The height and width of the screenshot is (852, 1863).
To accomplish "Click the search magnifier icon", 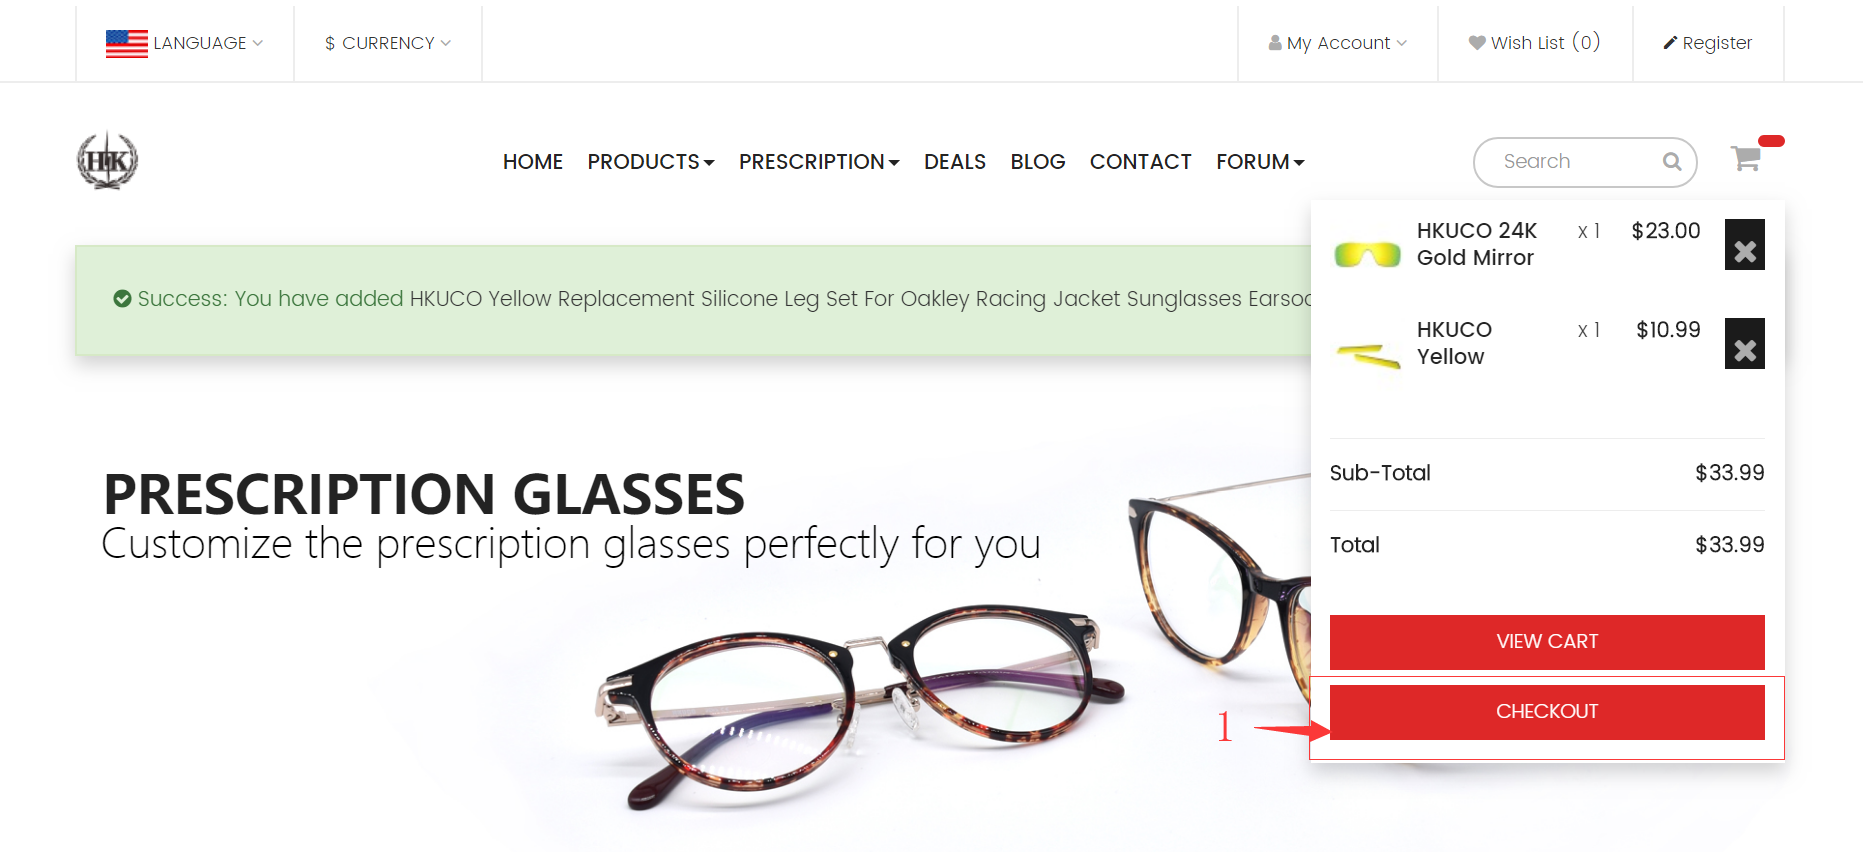I will [x=1672, y=162].
